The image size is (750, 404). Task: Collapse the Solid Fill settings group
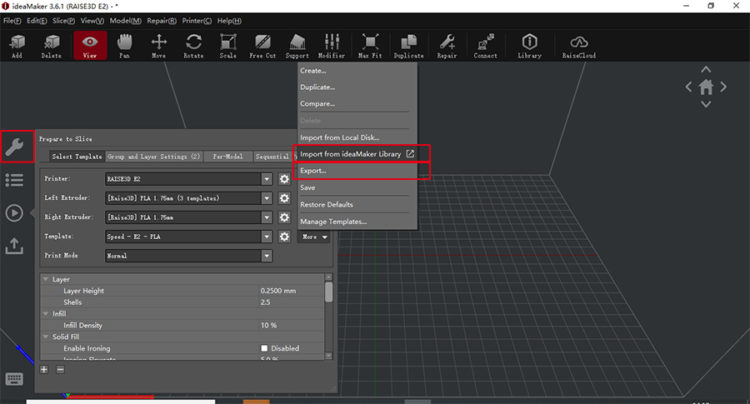pyautogui.click(x=46, y=337)
